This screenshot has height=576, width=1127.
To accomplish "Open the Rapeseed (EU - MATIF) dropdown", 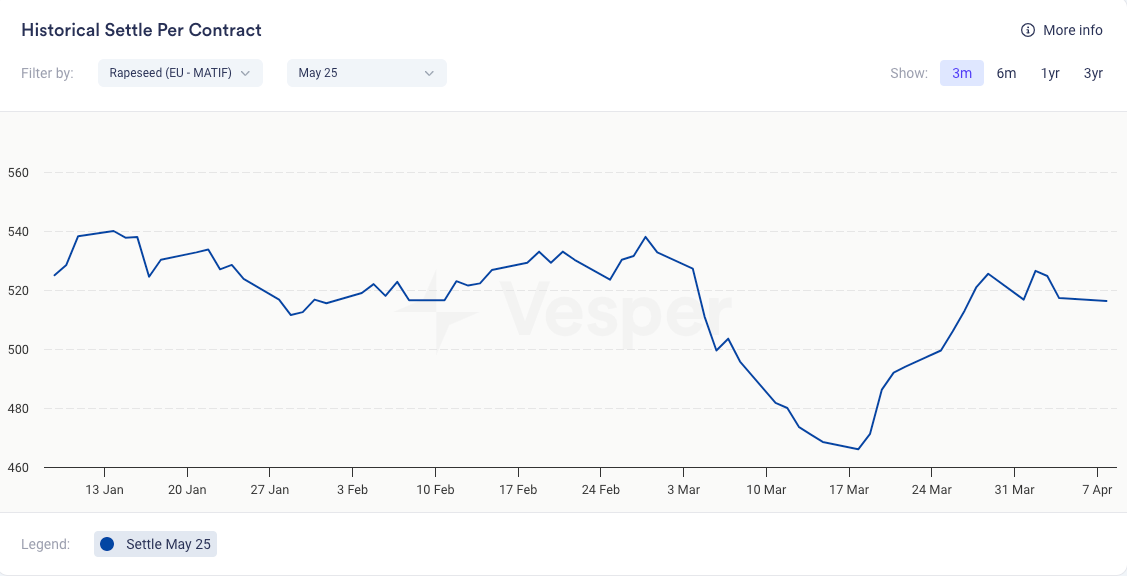I will 180,73.
